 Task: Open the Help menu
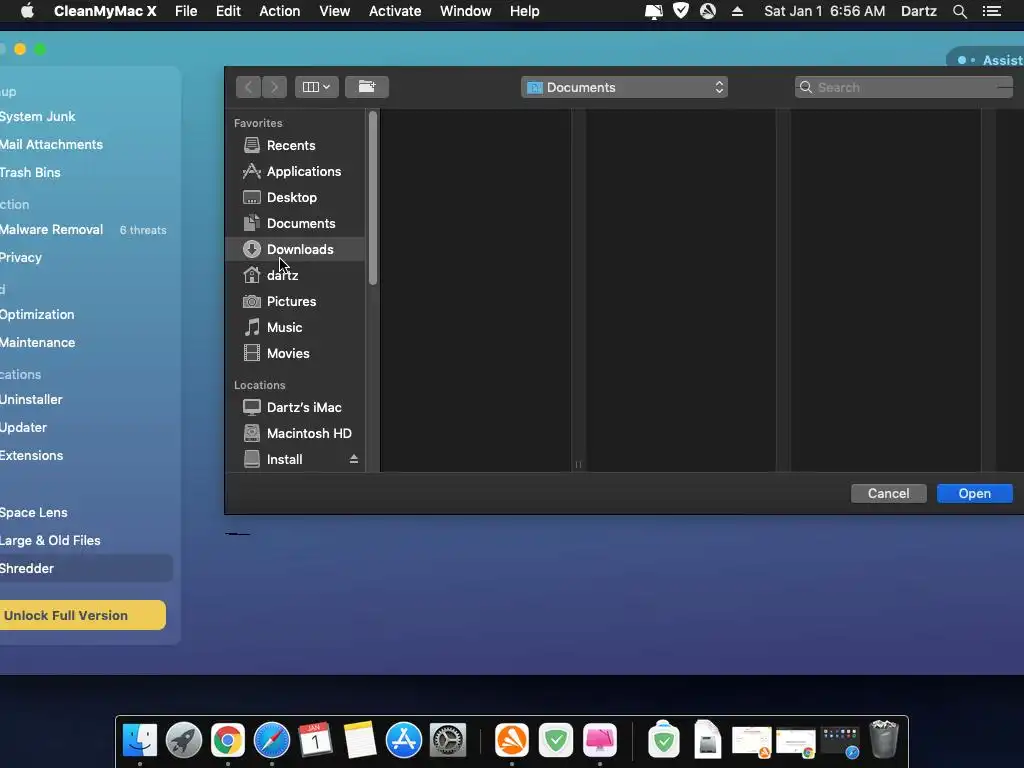coord(524,11)
